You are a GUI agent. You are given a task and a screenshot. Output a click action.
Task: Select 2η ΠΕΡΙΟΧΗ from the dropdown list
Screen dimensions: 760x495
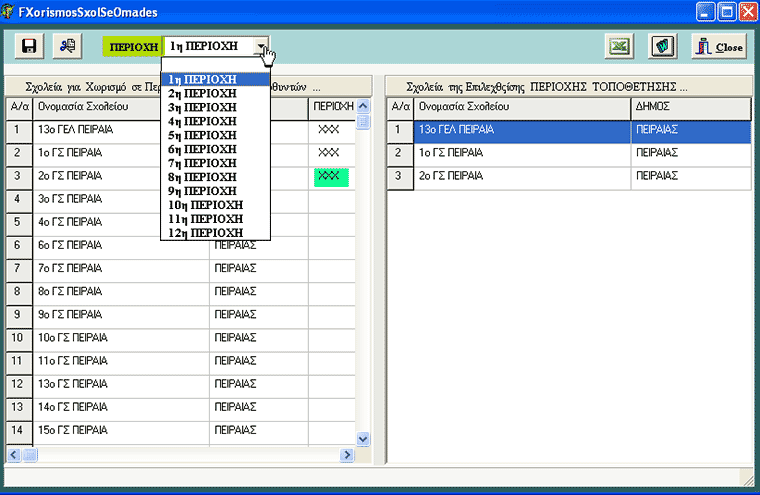click(202, 93)
